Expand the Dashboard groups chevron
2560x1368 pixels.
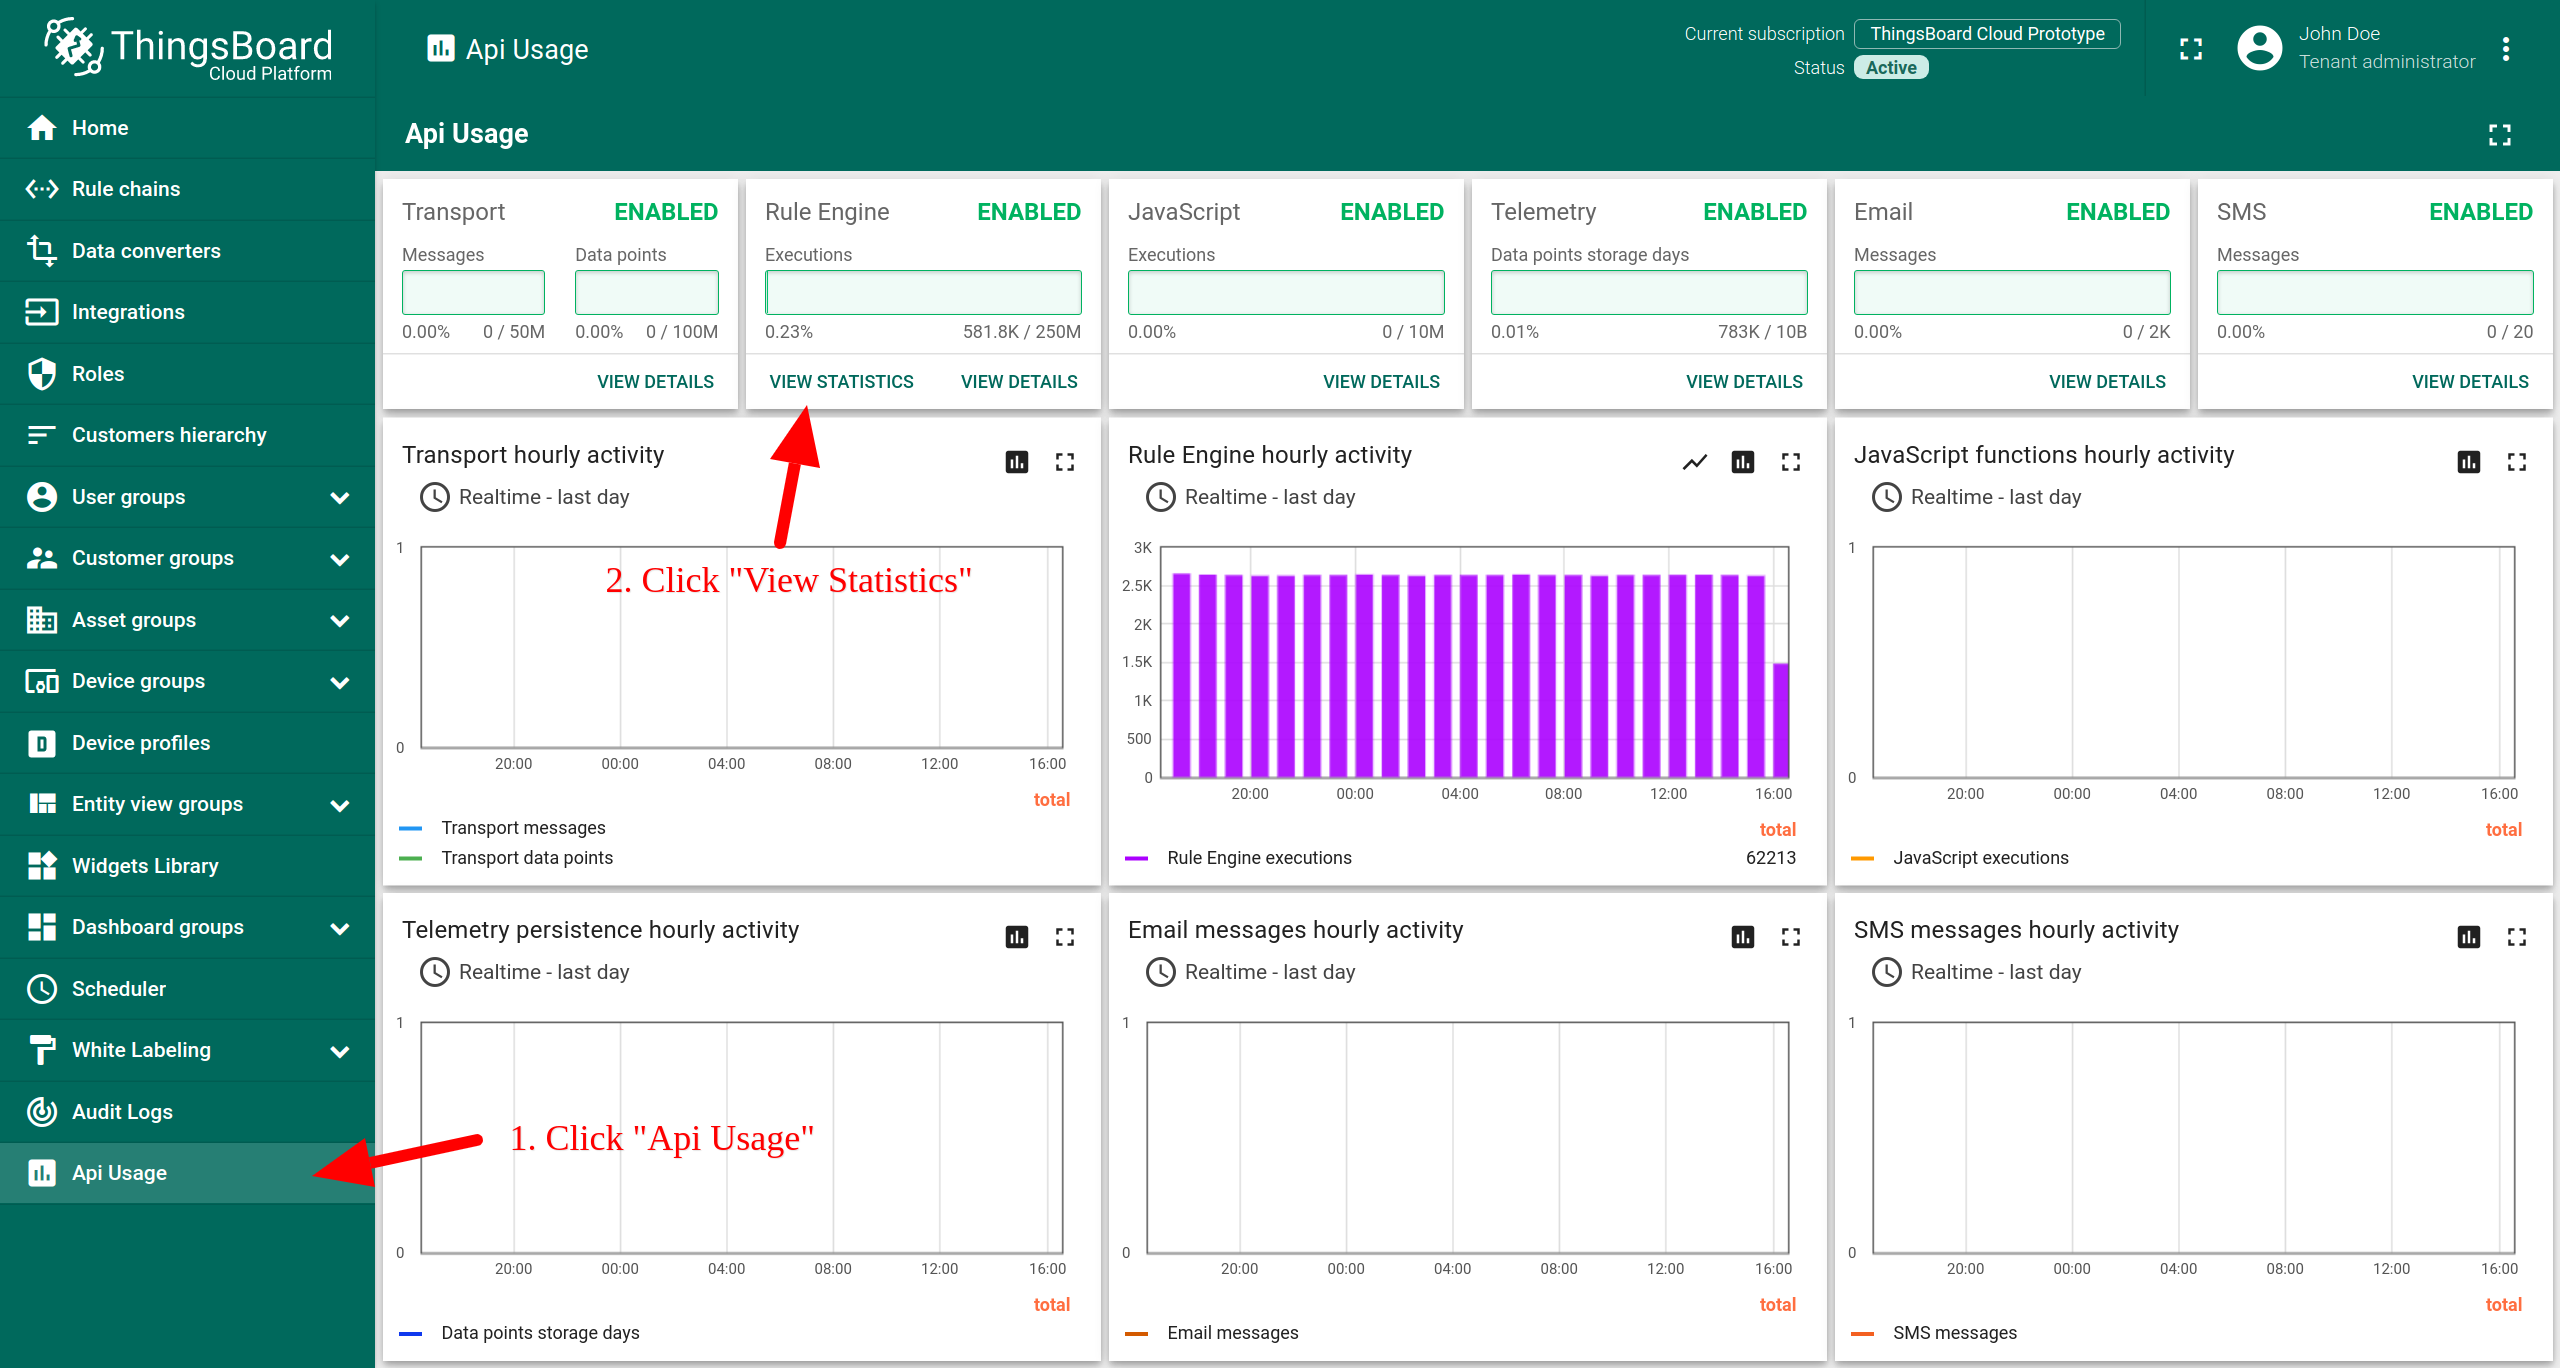coord(340,928)
